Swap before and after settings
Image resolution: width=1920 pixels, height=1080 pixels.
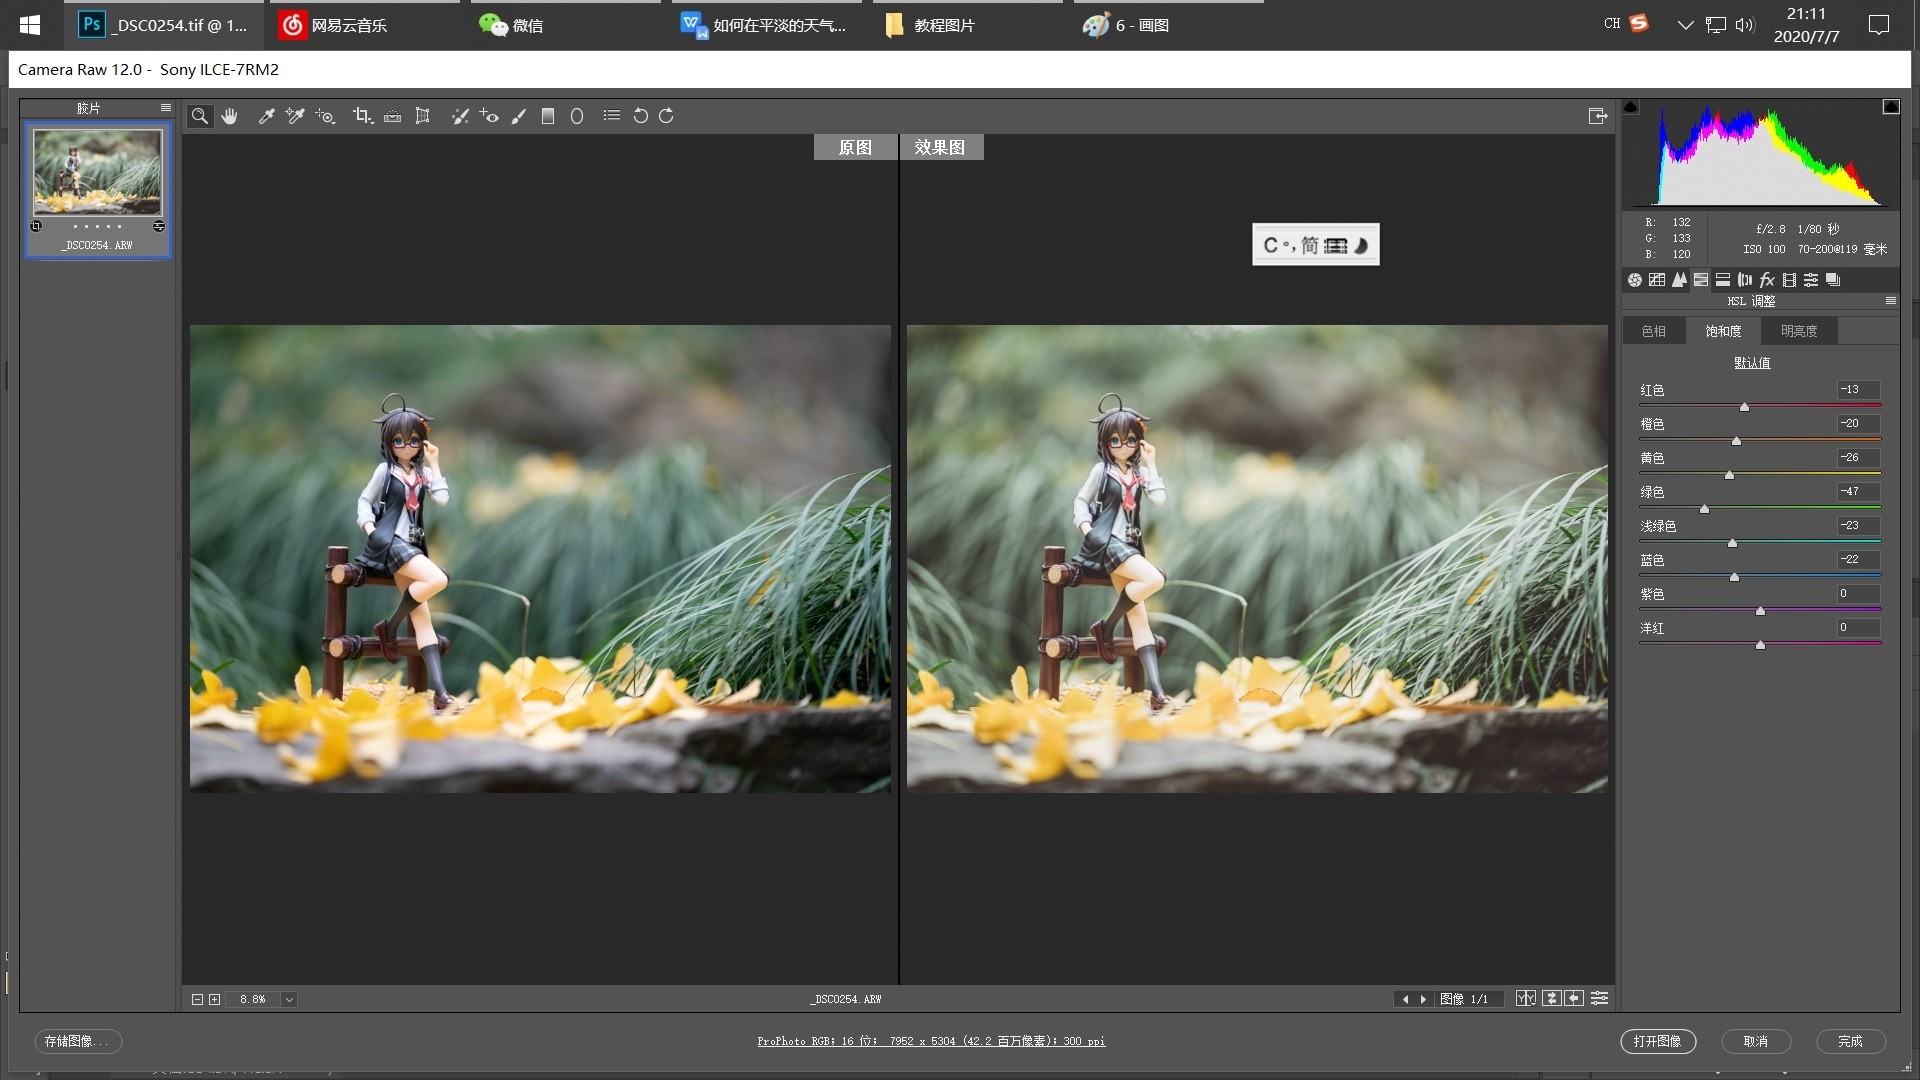pos(1552,998)
